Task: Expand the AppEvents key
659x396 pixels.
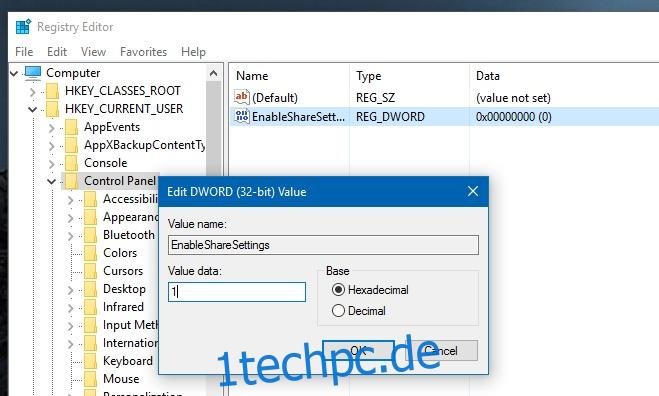Action: [52, 128]
